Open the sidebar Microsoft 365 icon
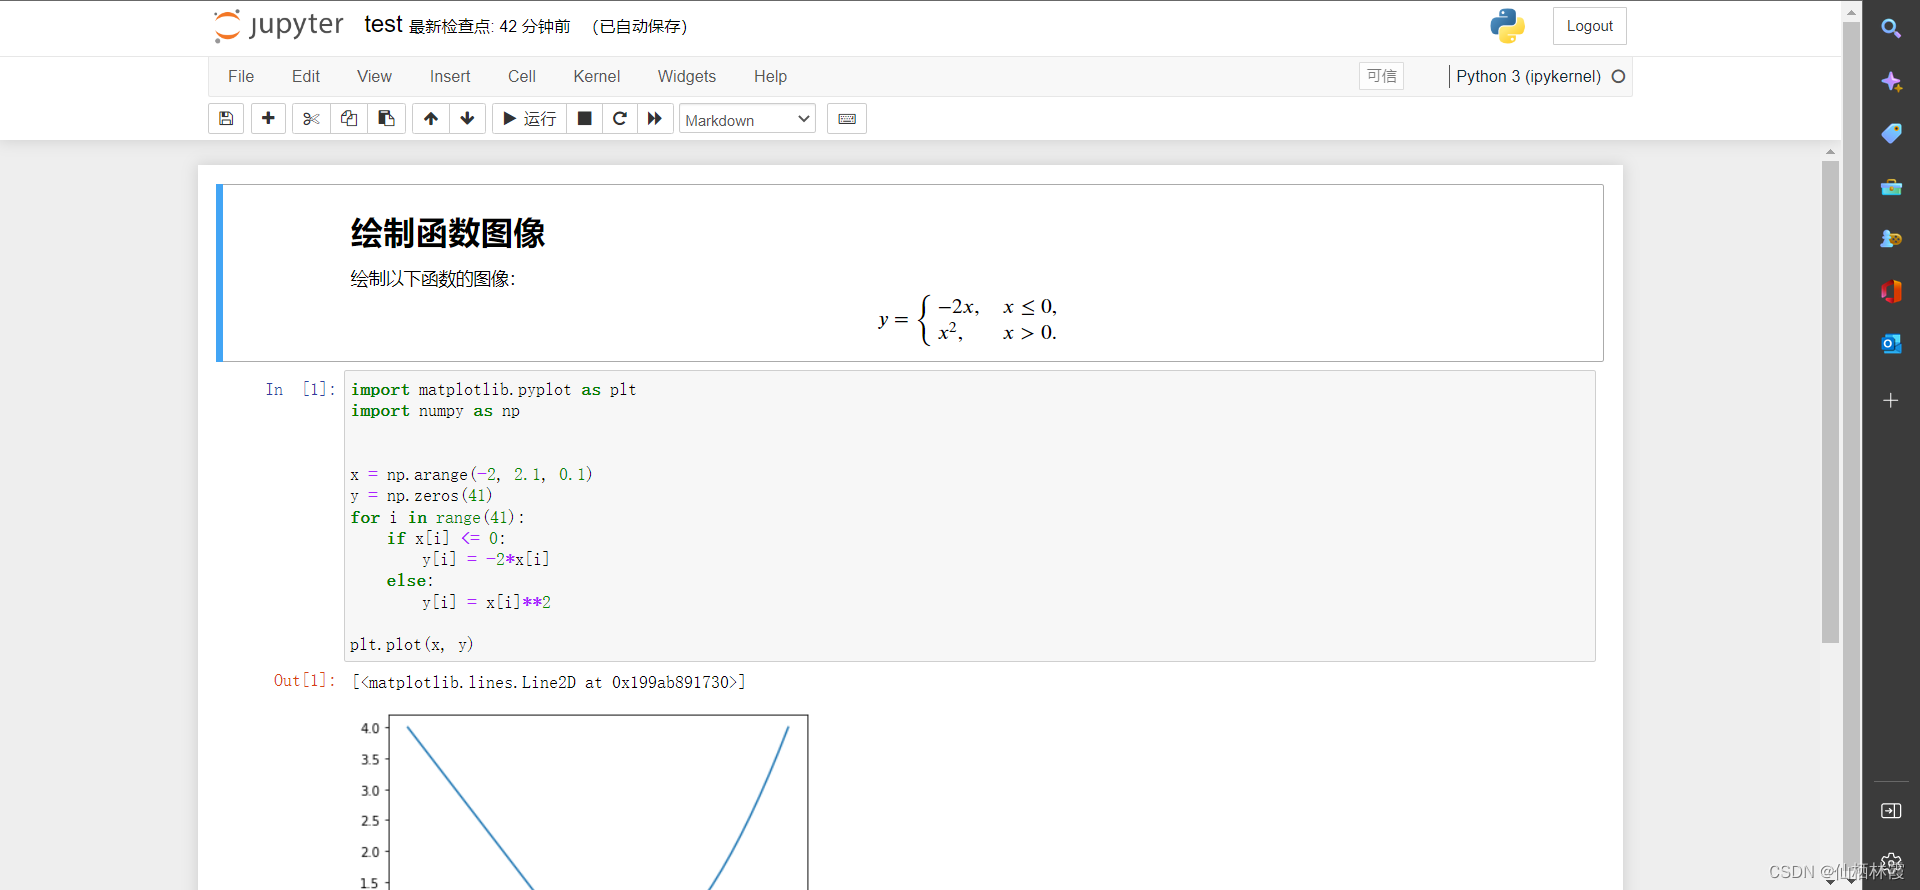 point(1891,291)
